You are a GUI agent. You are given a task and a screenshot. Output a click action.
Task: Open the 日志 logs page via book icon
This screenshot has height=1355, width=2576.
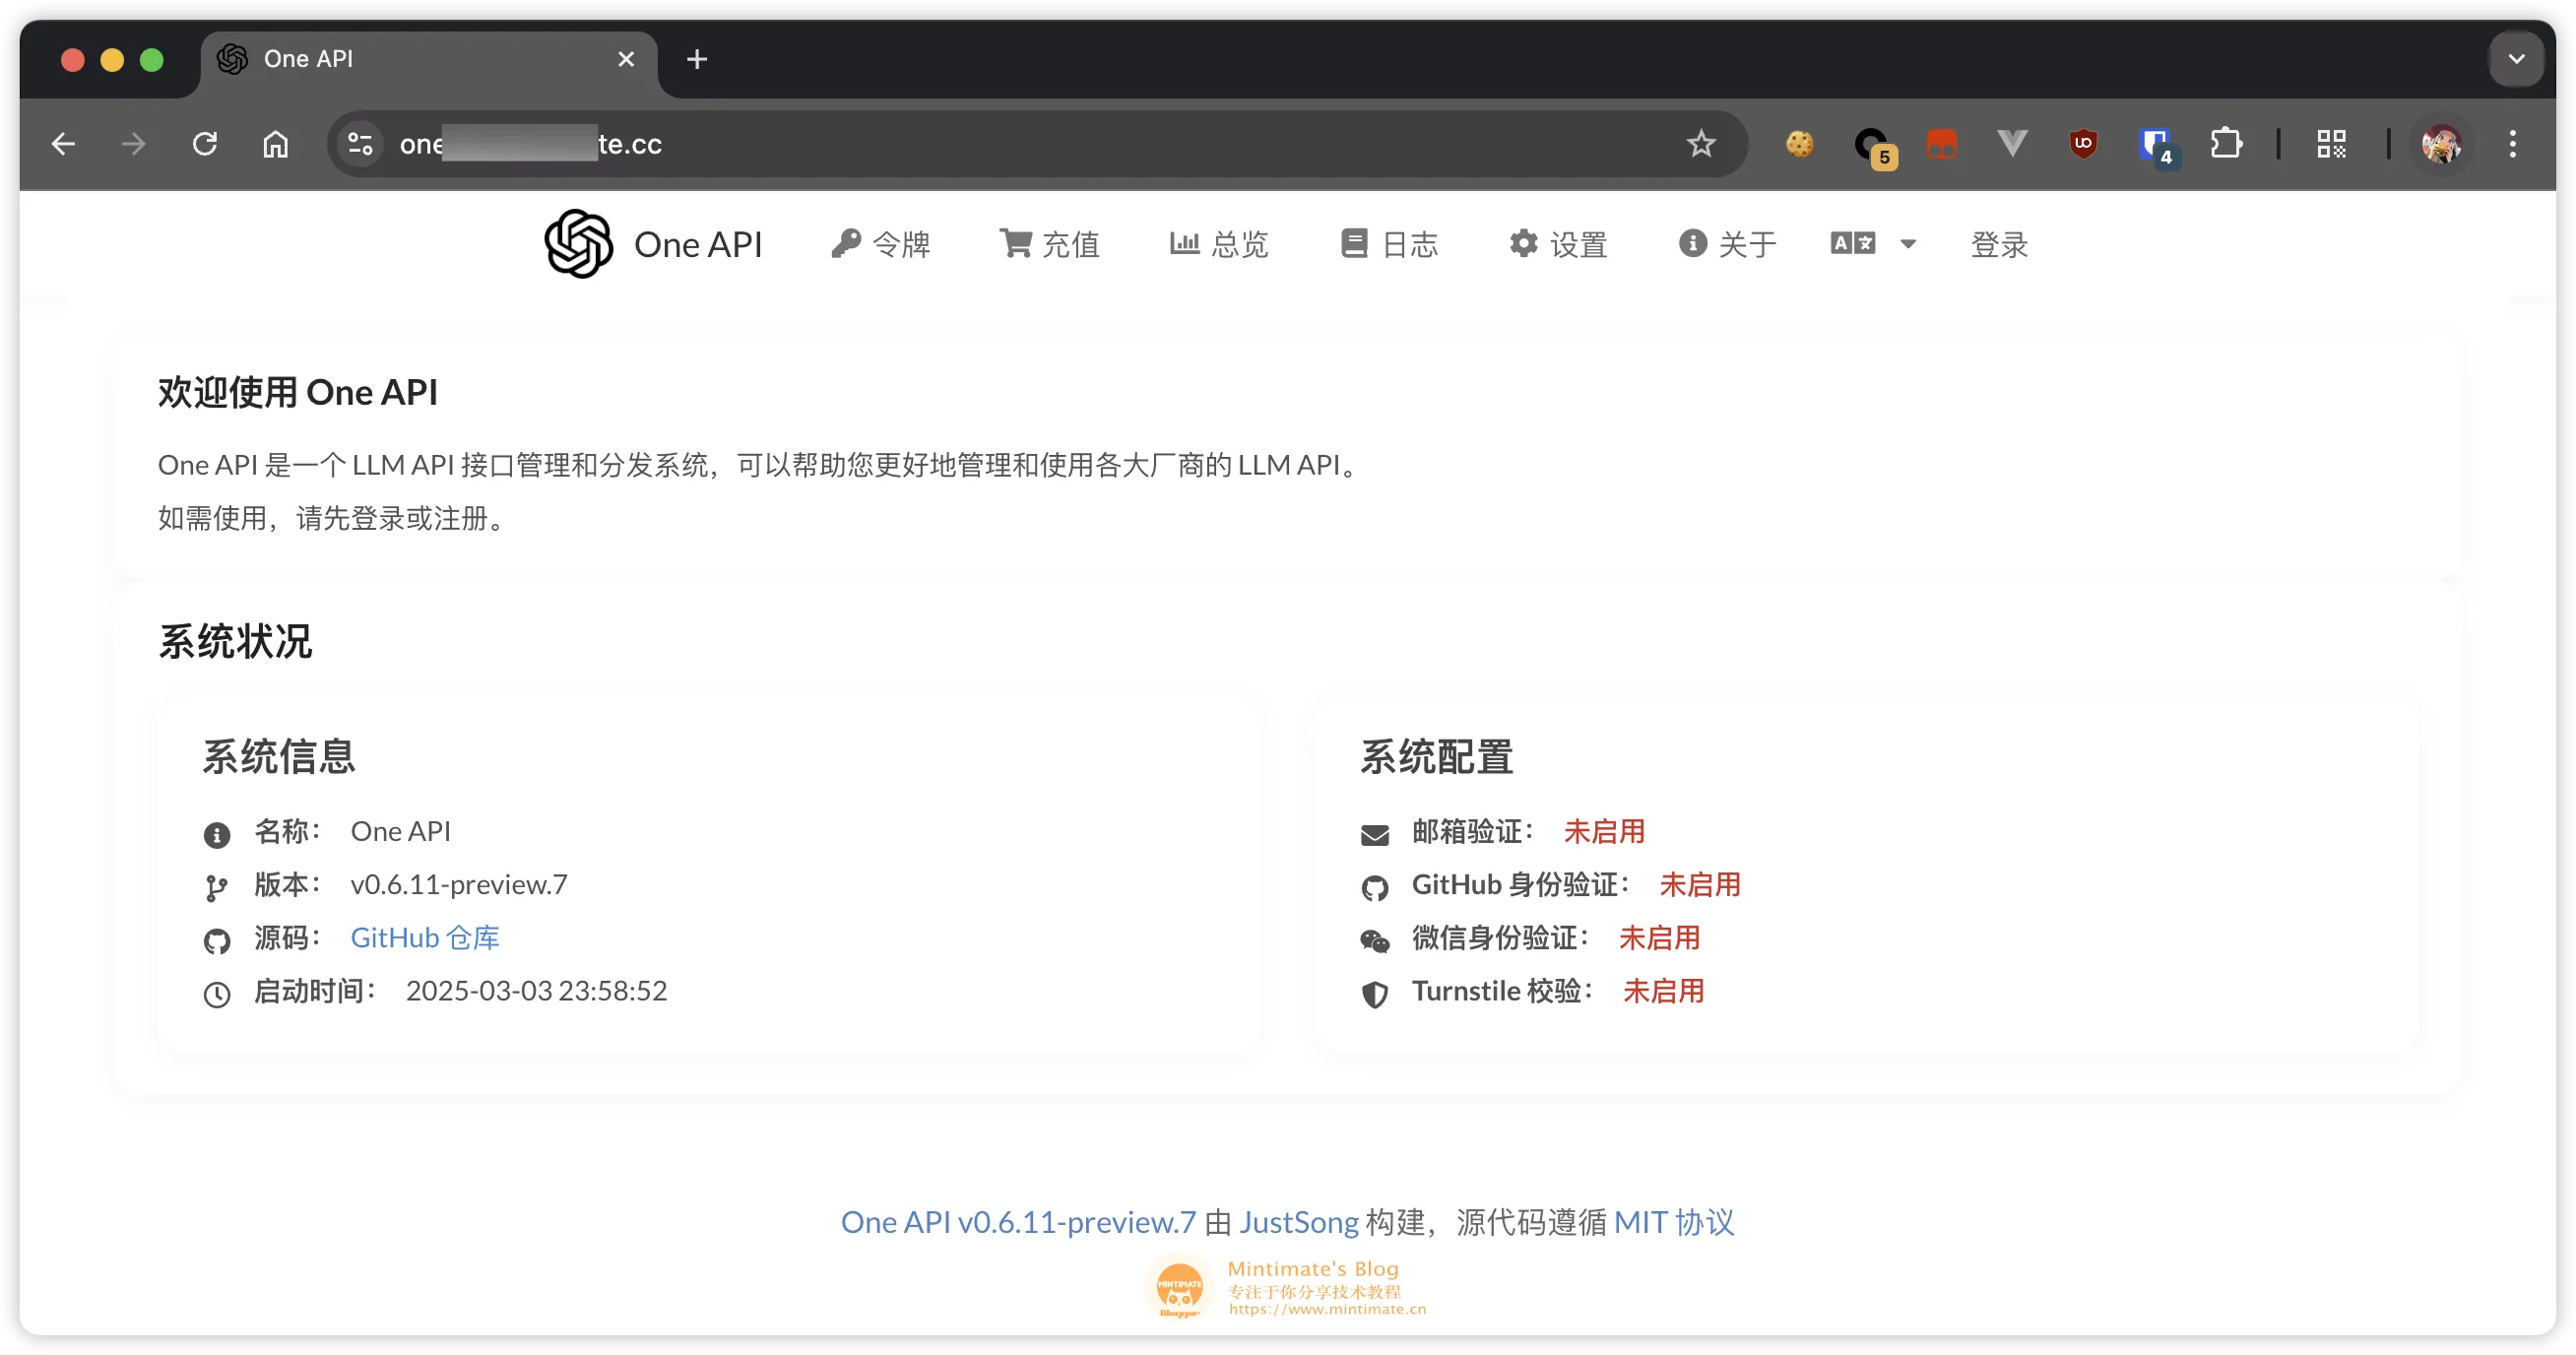click(x=1355, y=243)
